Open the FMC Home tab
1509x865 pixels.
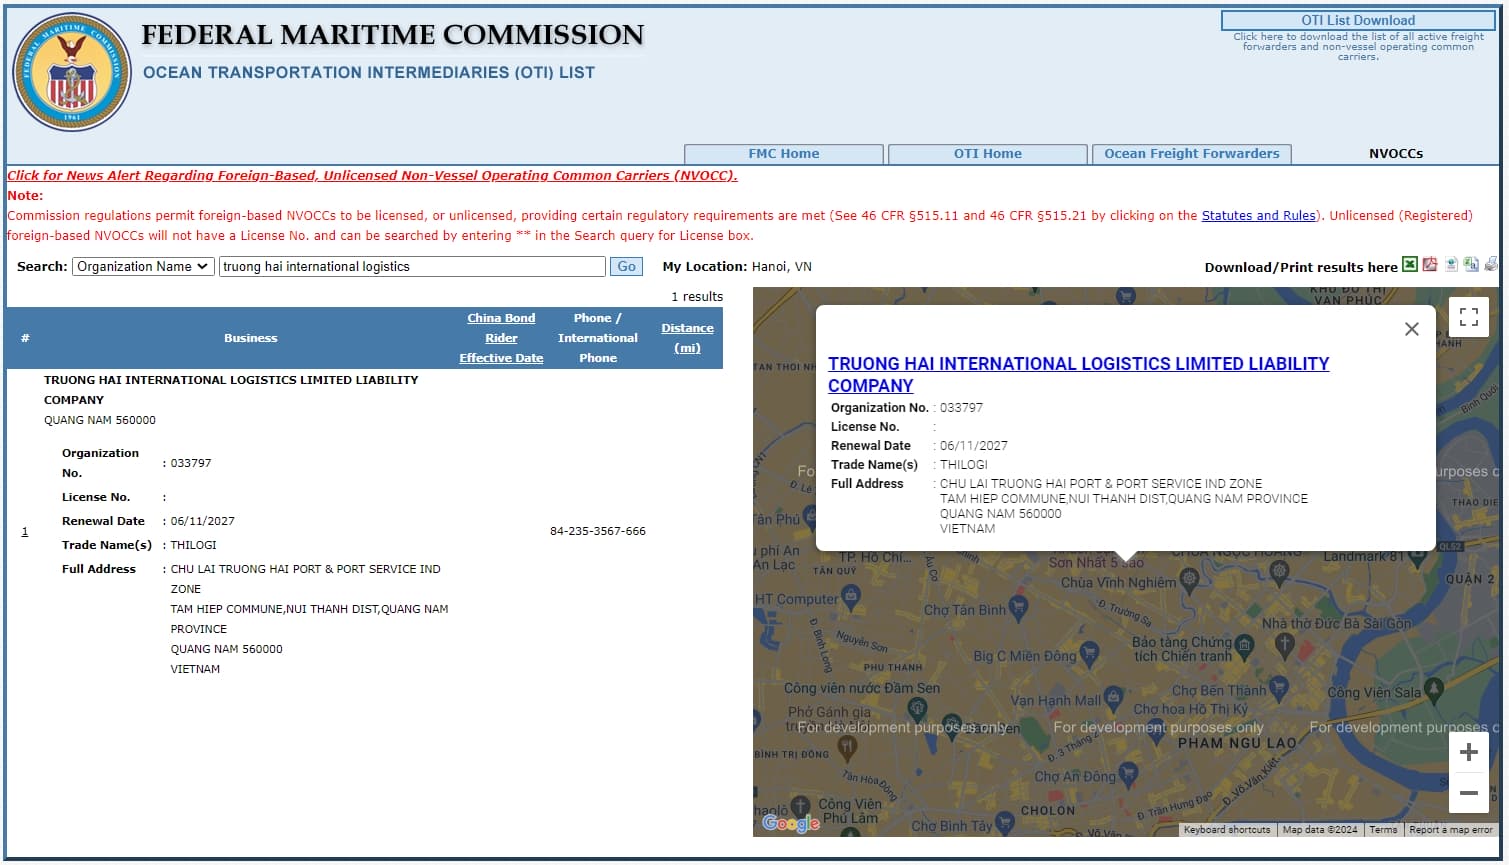coord(783,154)
